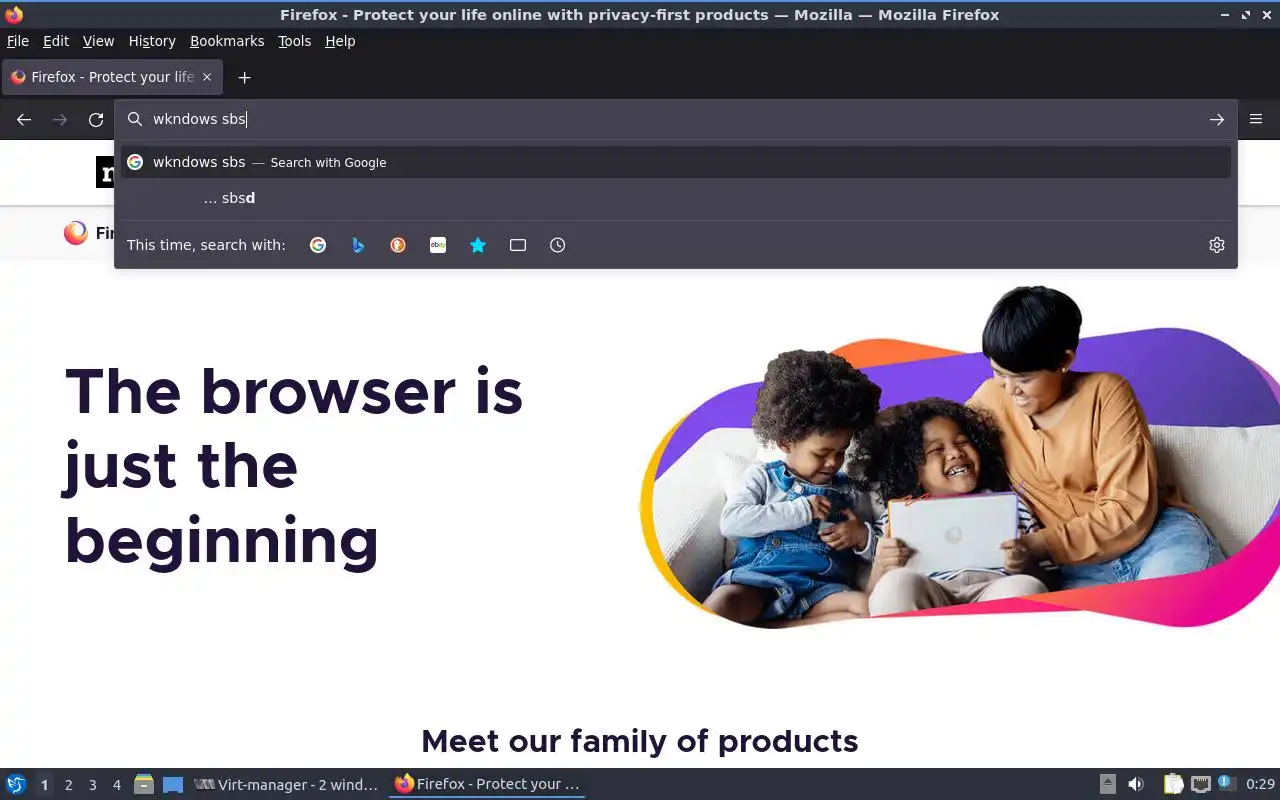The height and width of the screenshot is (800, 1280).
Task: Open the History menu
Action: click(x=152, y=41)
